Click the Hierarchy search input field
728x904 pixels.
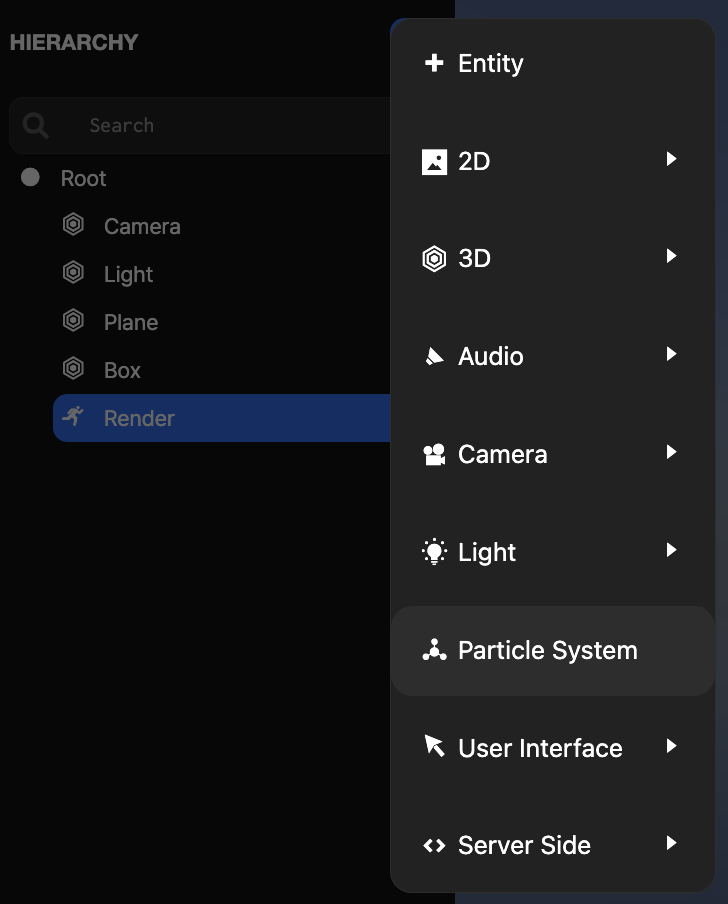(x=200, y=125)
